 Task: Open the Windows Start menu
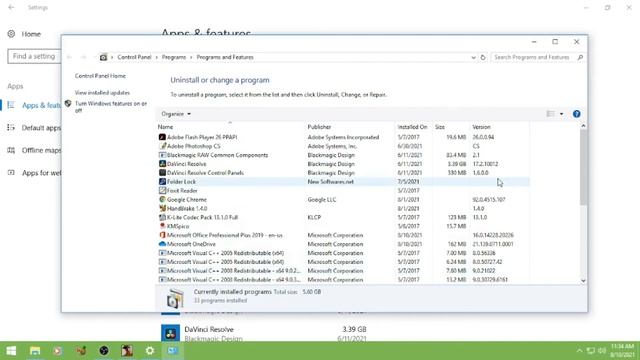(x=11, y=351)
